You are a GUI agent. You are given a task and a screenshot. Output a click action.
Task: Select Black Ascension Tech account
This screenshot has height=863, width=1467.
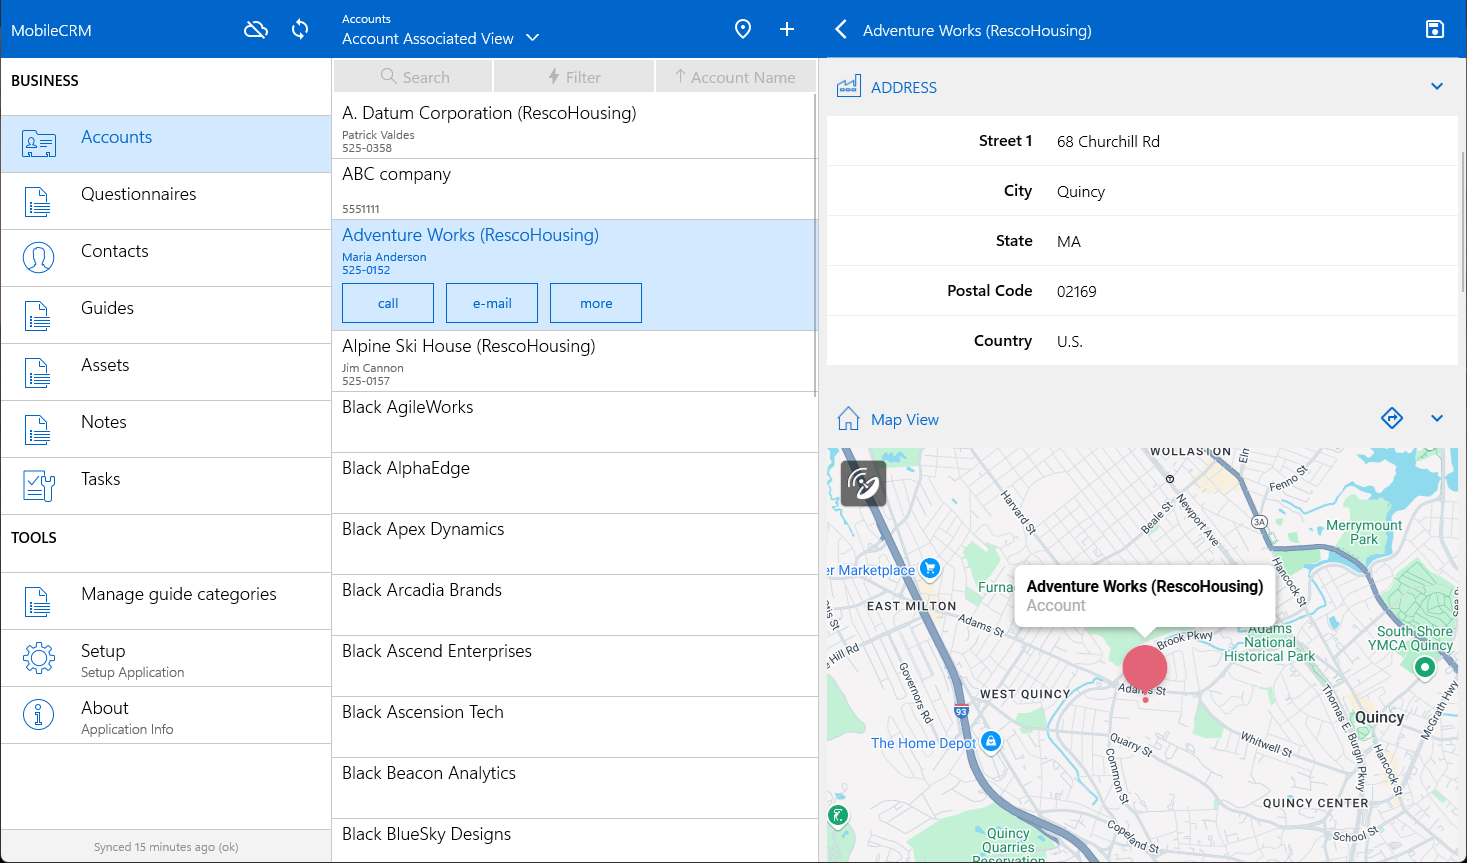click(574, 727)
